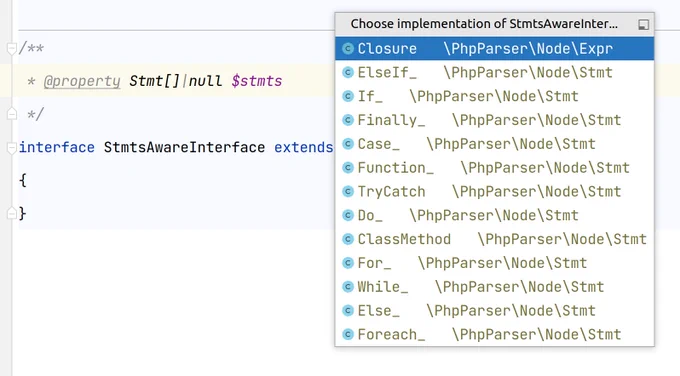Viewport: 680px width, 376px height.
Task: Click class icon beside If_
Action: [x=348, y=96]
